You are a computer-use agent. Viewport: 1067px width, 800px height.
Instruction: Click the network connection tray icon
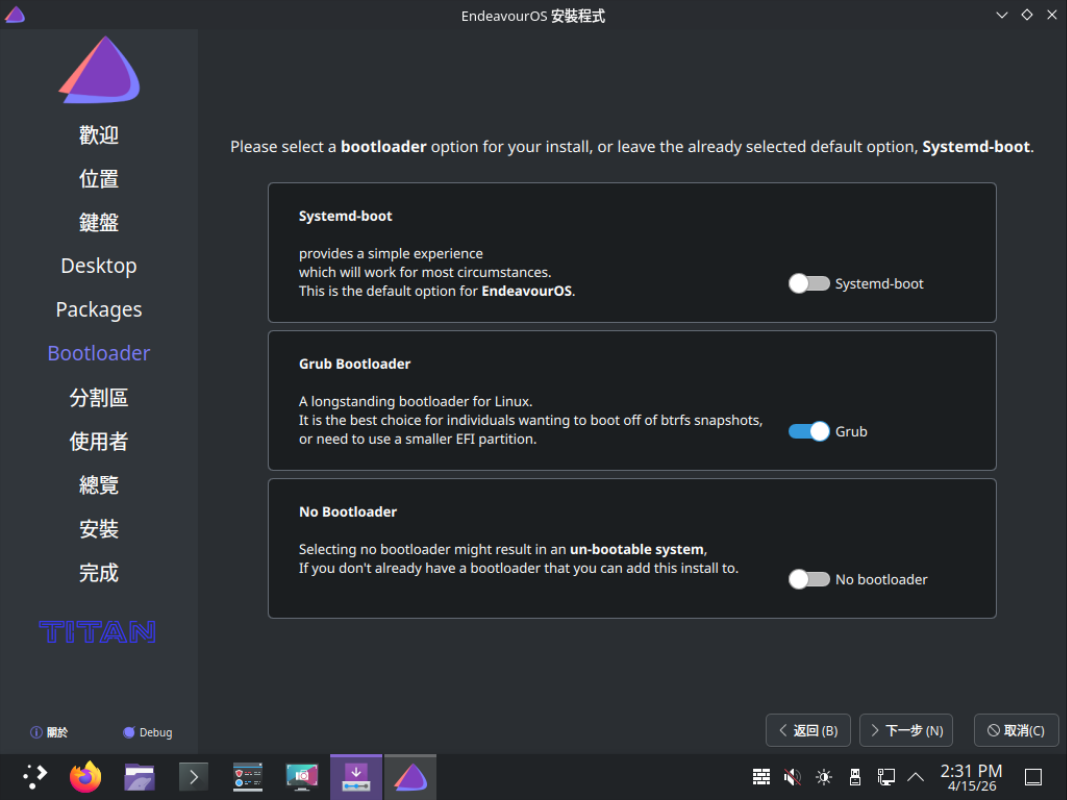pyautogui.click(x=885, y=777)
